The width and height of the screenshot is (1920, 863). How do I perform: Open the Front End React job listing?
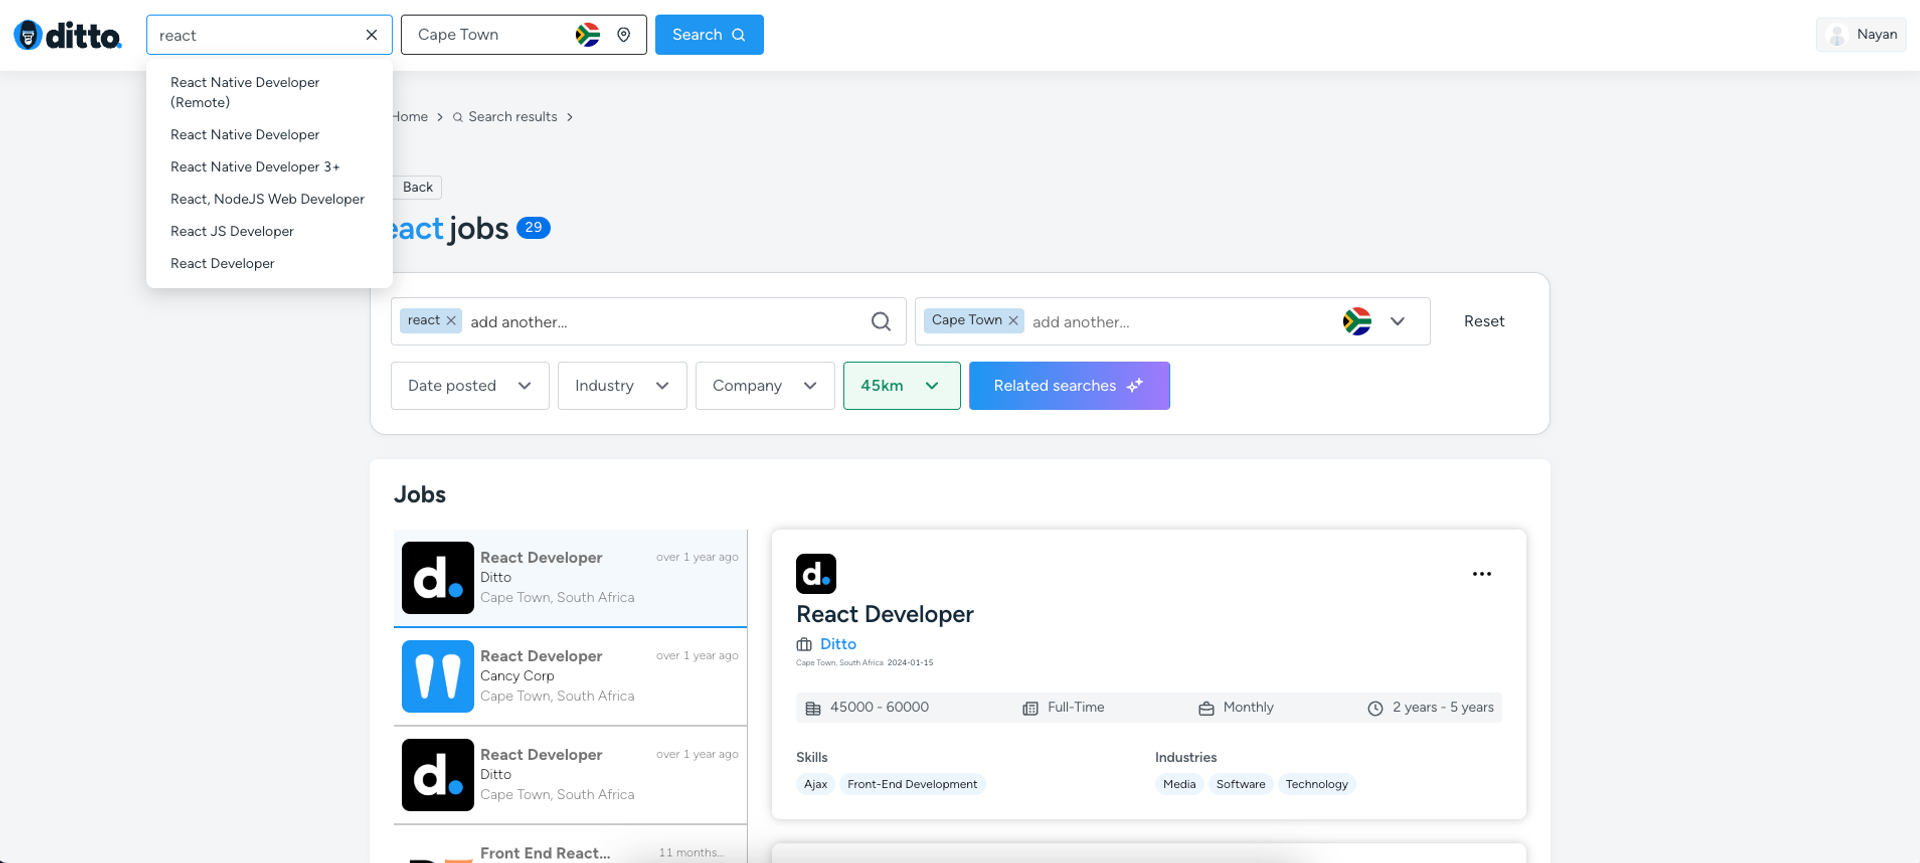coord(570,846)
